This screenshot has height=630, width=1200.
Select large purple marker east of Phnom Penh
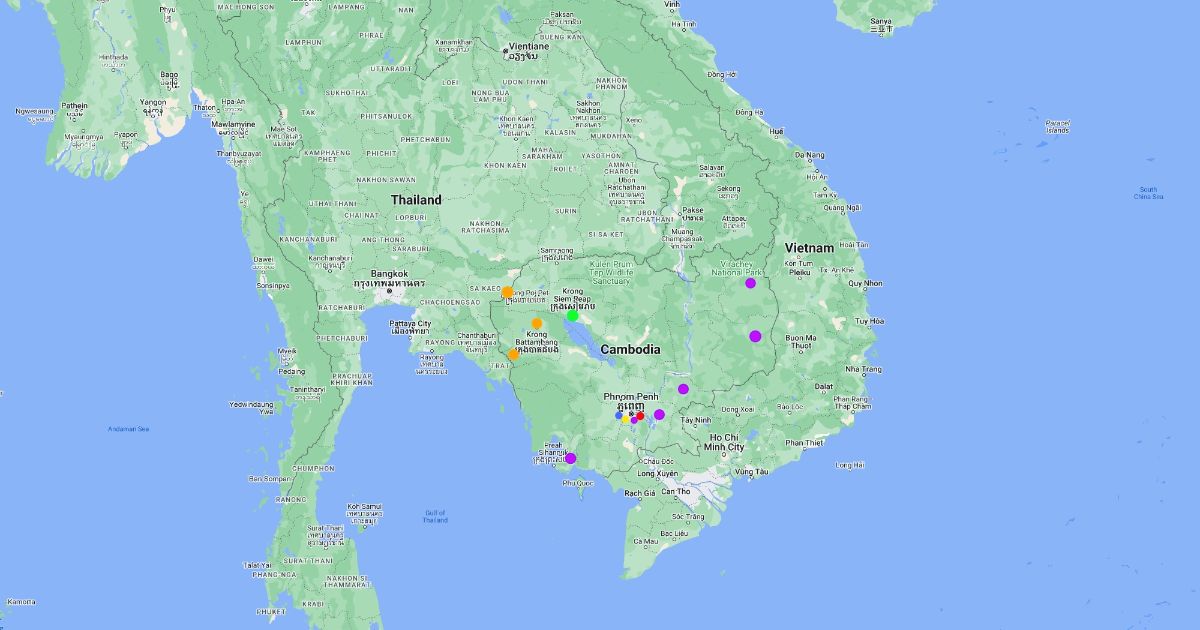point(659,414)
